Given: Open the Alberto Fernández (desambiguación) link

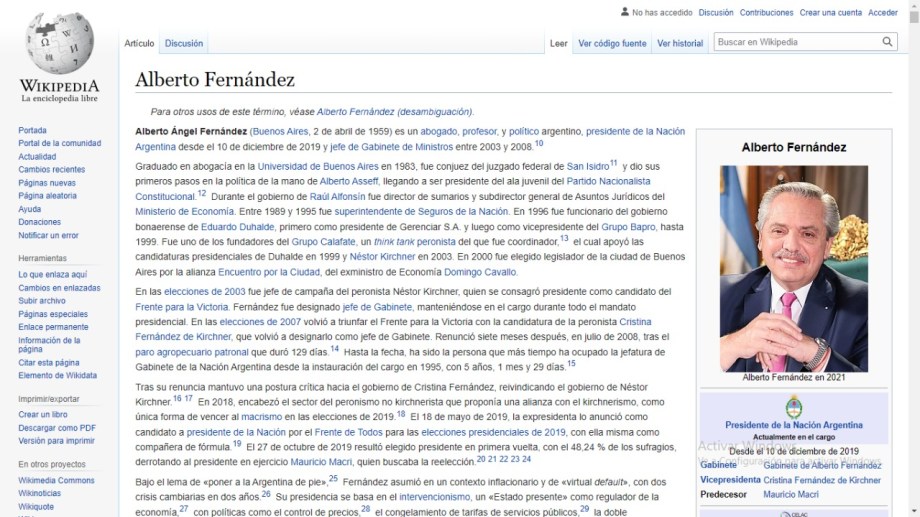Looking at the screenshot, I should (x=394, y=111).
